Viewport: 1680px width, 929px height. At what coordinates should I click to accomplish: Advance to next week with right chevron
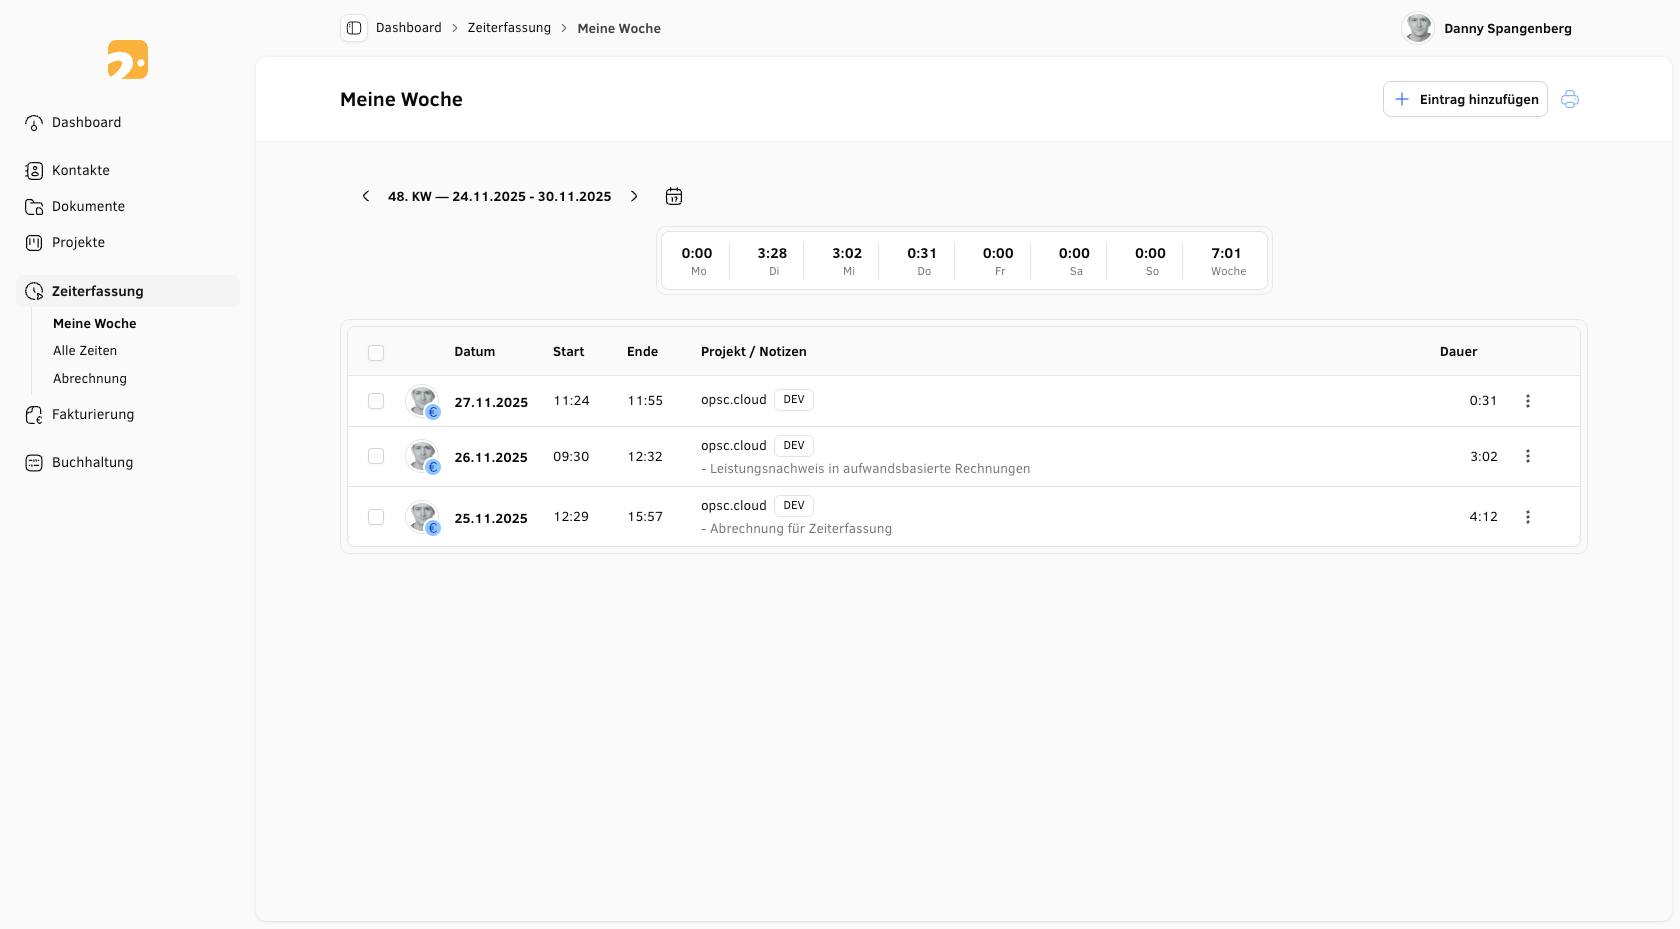[x=634, y=196]
